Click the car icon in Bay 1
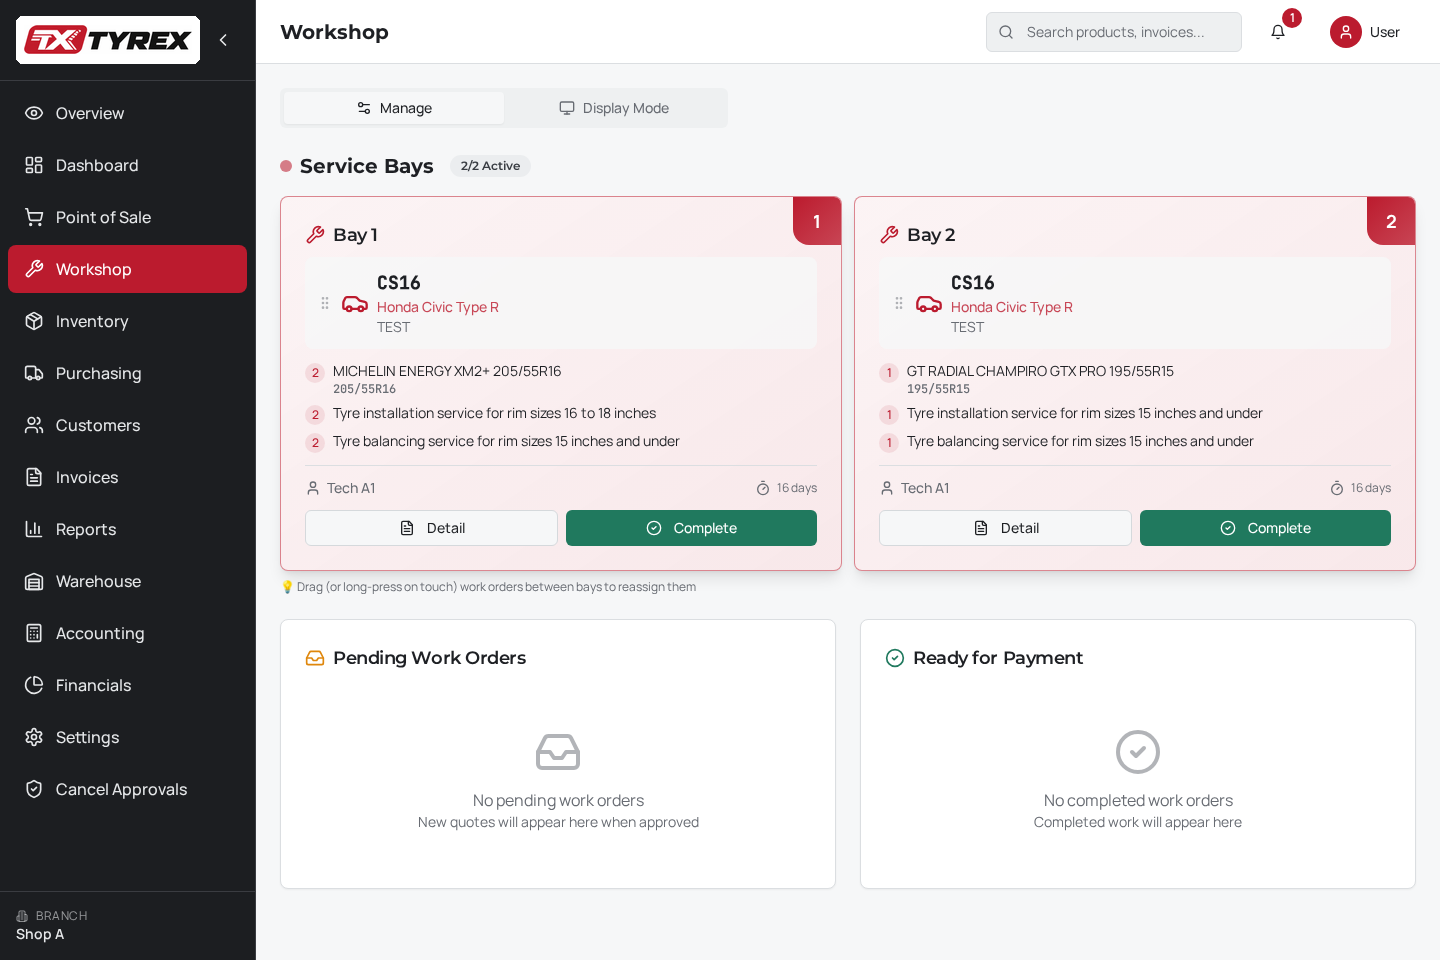Image resolution: width=1440 pixels, height=960 pixels. click(355, 304)
